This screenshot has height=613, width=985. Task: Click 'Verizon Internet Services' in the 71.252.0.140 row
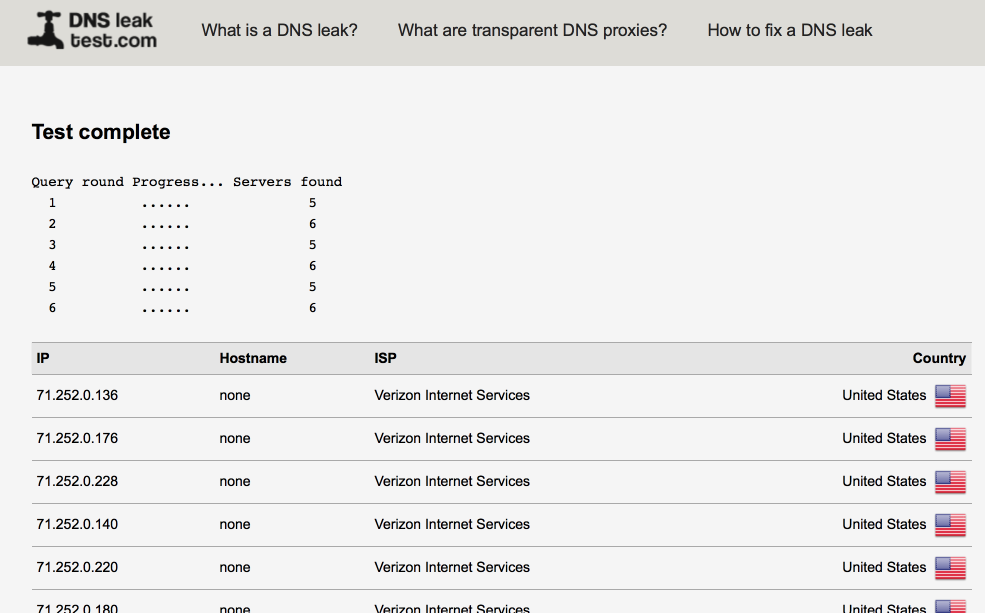tap(452, 524)
